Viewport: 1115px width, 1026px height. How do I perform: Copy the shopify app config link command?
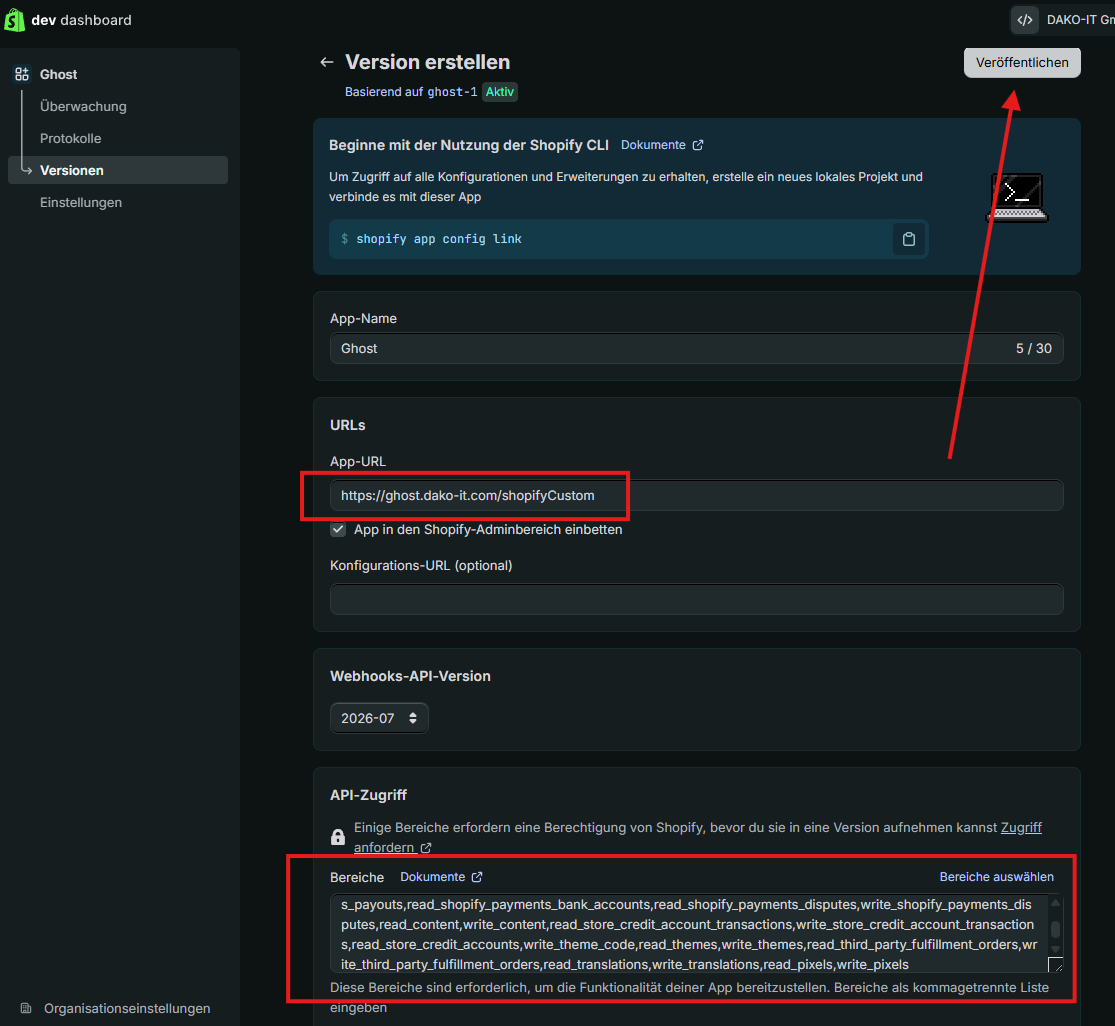tap(908, 239)
